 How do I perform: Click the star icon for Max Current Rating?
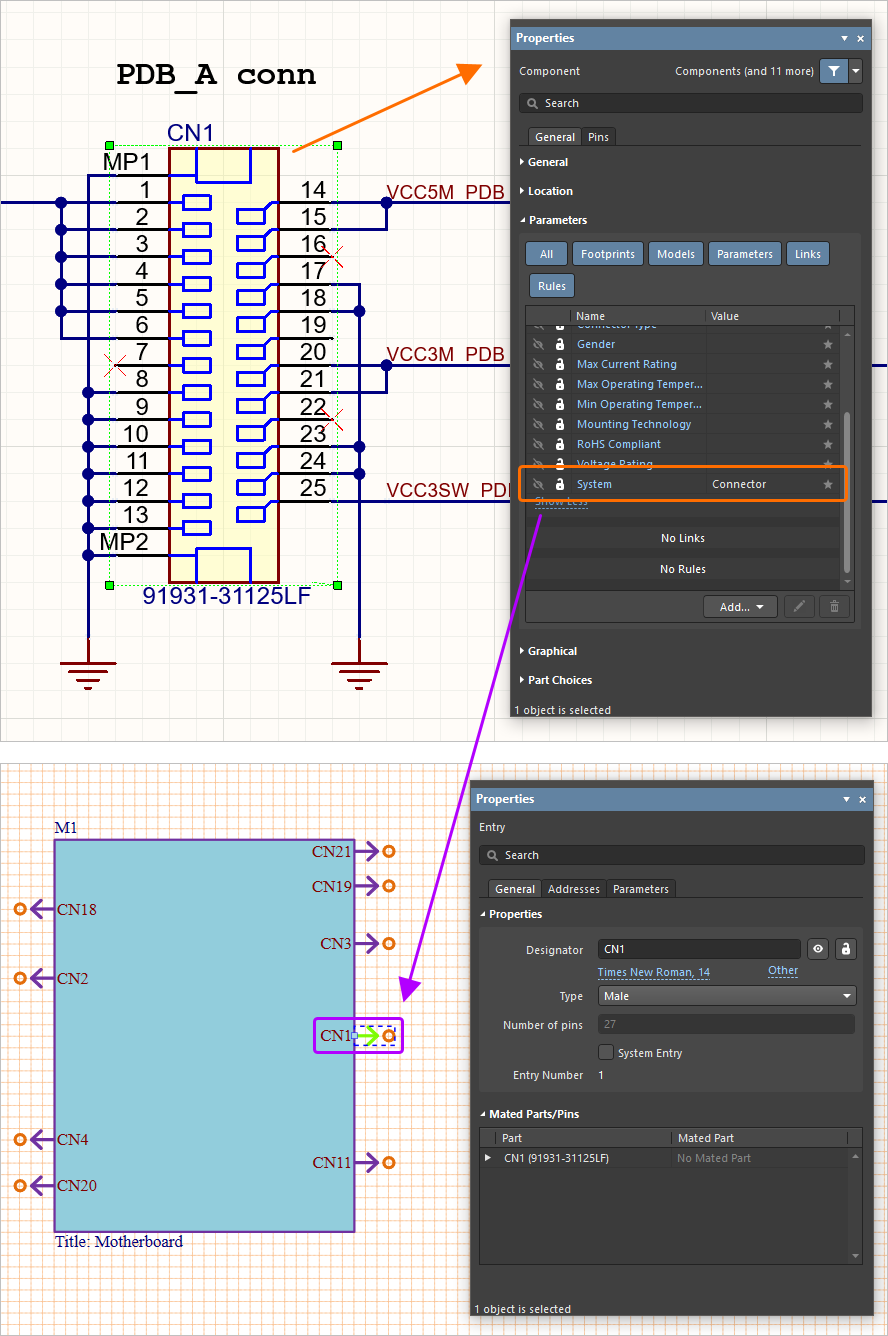coord(828,364)
